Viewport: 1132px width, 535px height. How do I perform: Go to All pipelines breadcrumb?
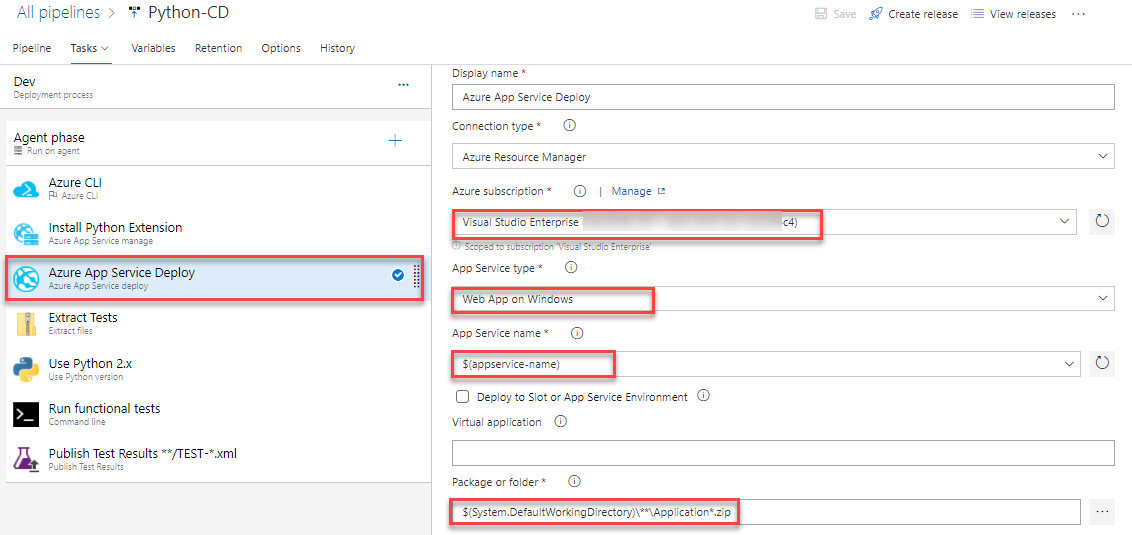(56, 12)
